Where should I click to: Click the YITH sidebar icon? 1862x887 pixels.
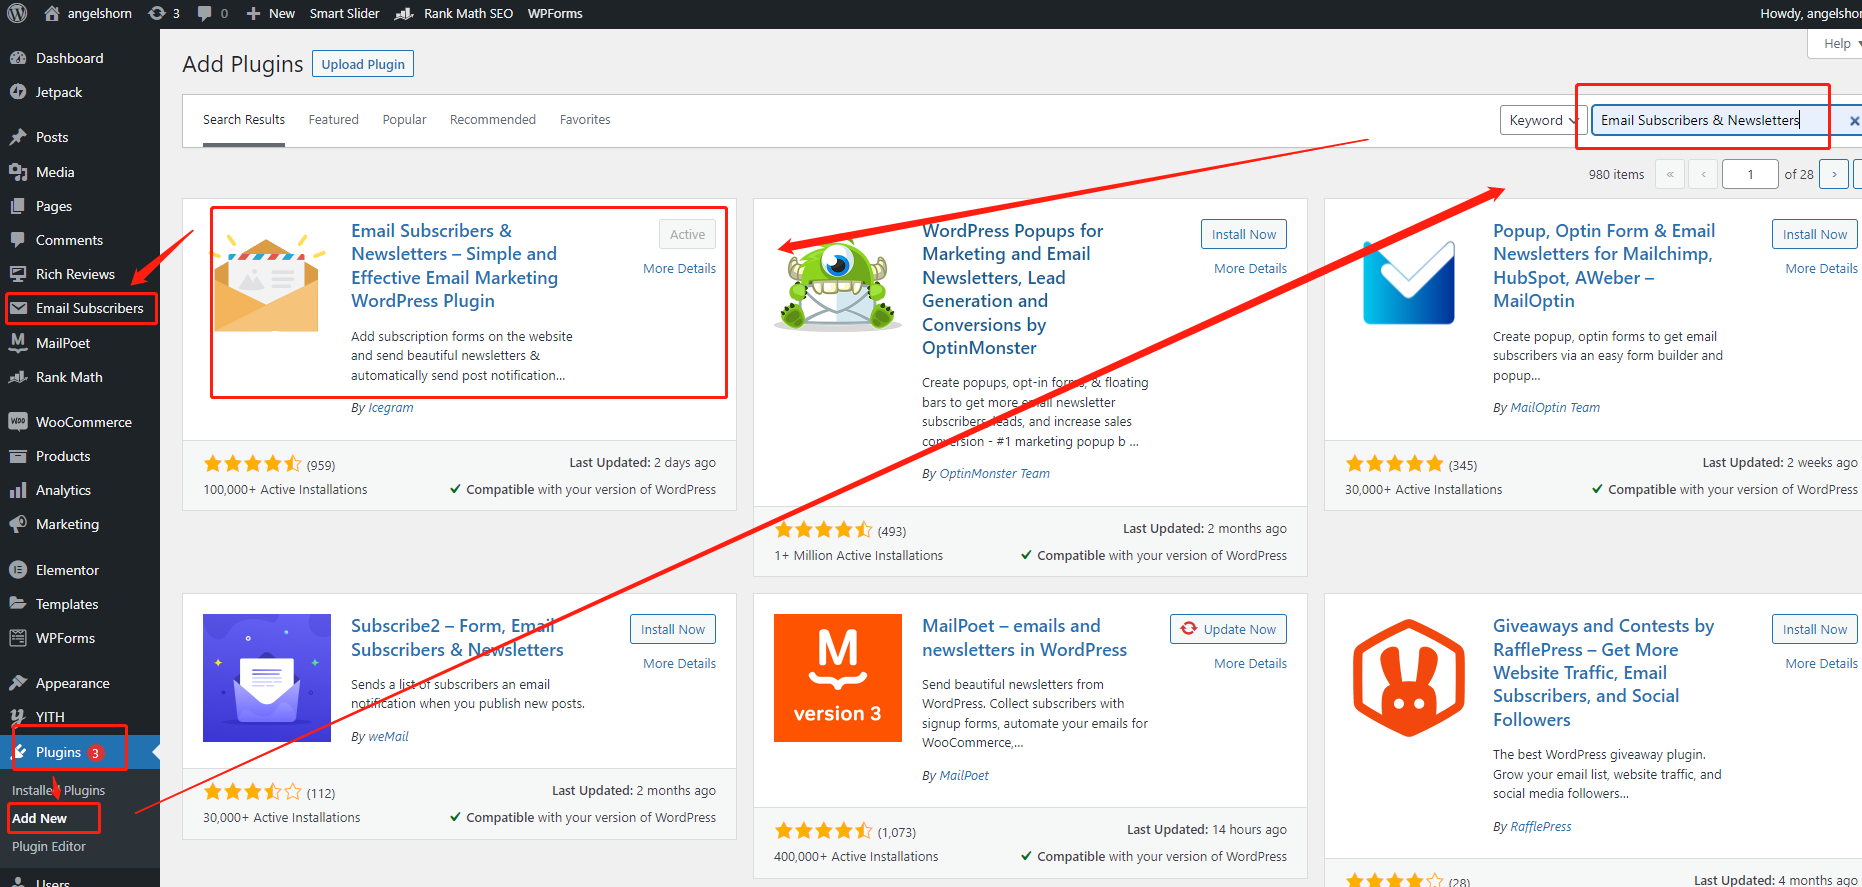click(18, 717)
